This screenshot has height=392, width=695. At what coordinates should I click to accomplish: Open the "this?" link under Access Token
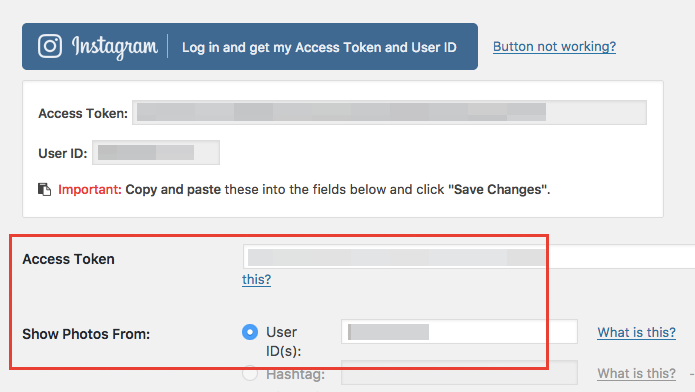[256, 279]
